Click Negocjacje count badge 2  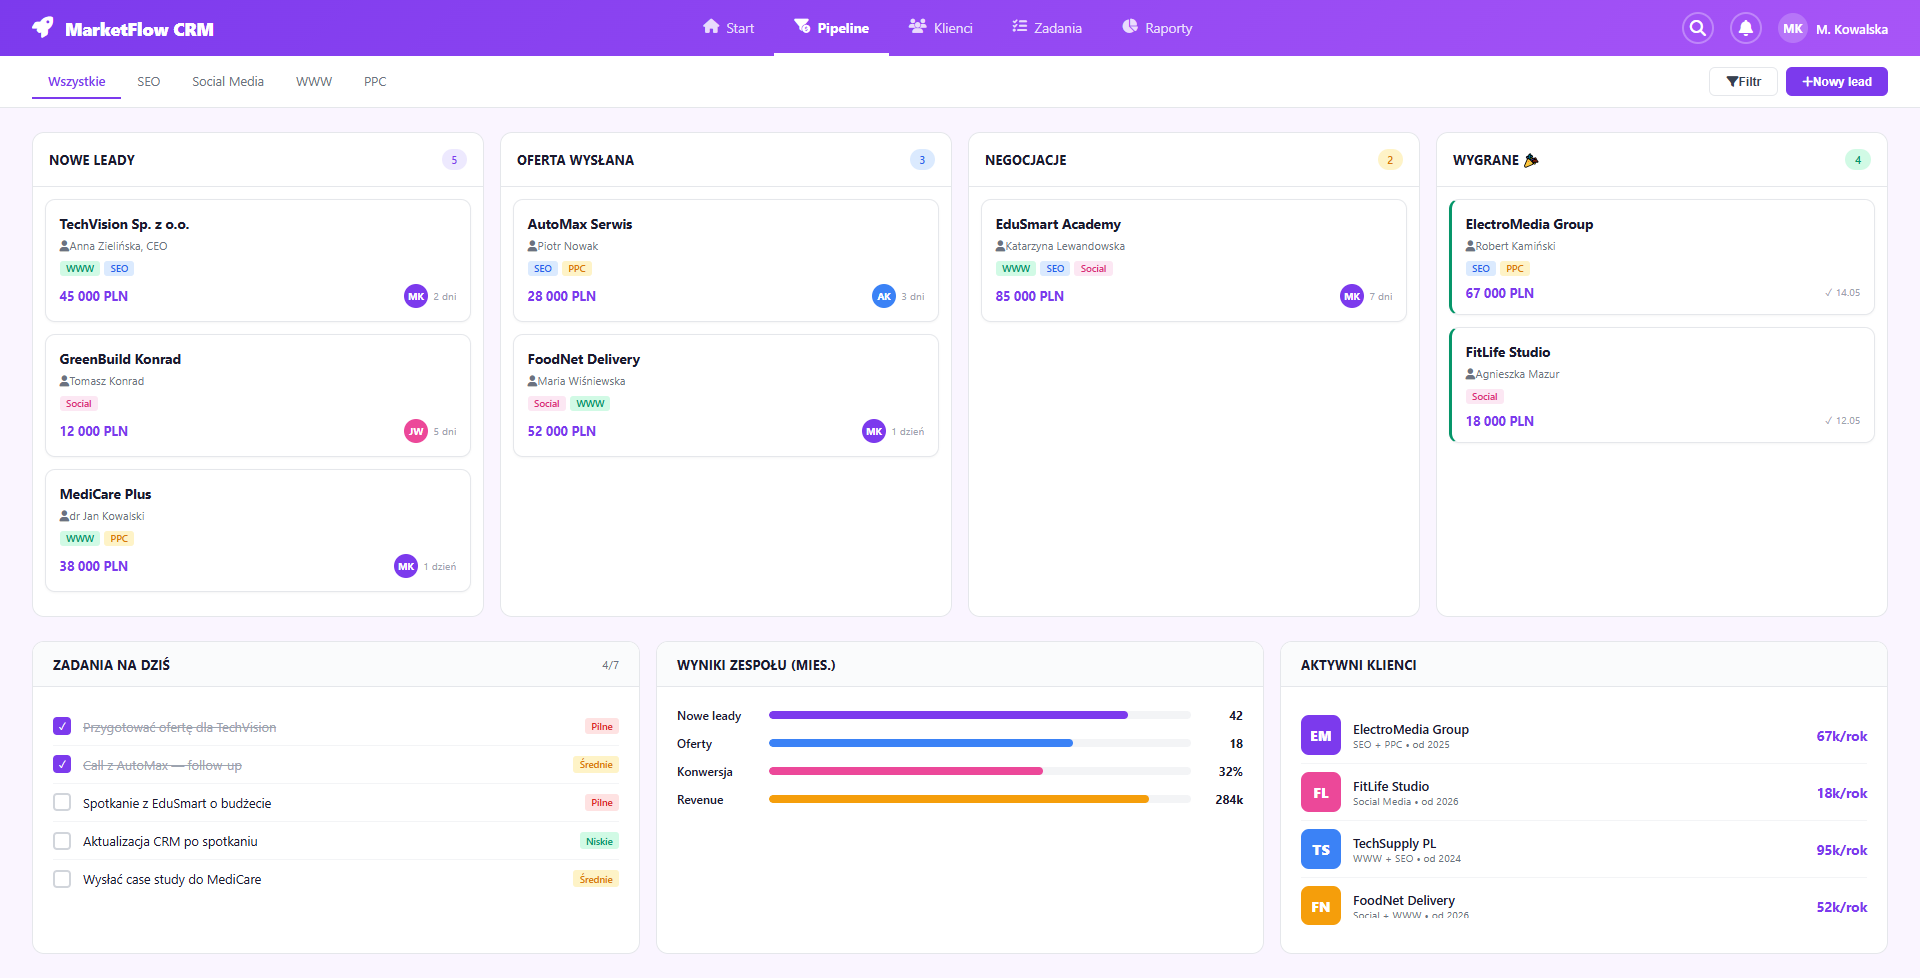point(1390,160)
